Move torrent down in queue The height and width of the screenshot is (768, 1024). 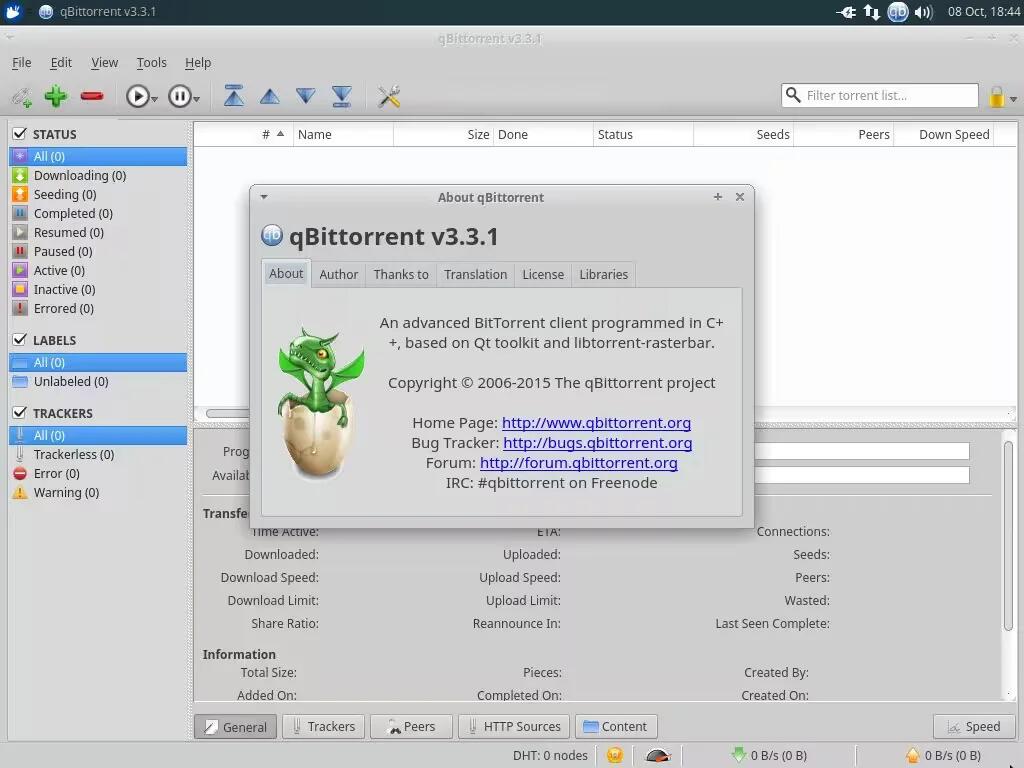306,97
